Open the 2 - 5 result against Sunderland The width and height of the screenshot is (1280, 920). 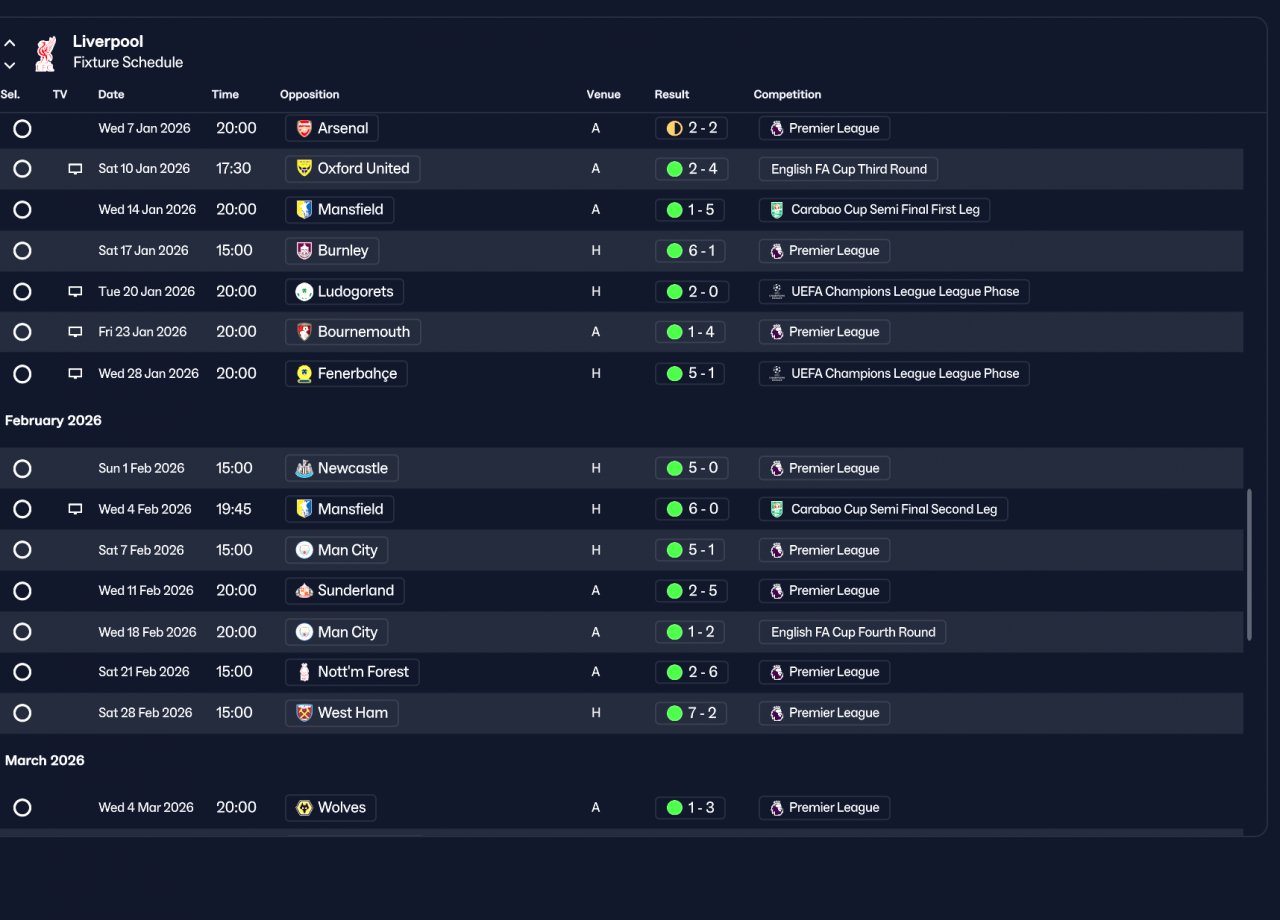(x=691, y=591)
